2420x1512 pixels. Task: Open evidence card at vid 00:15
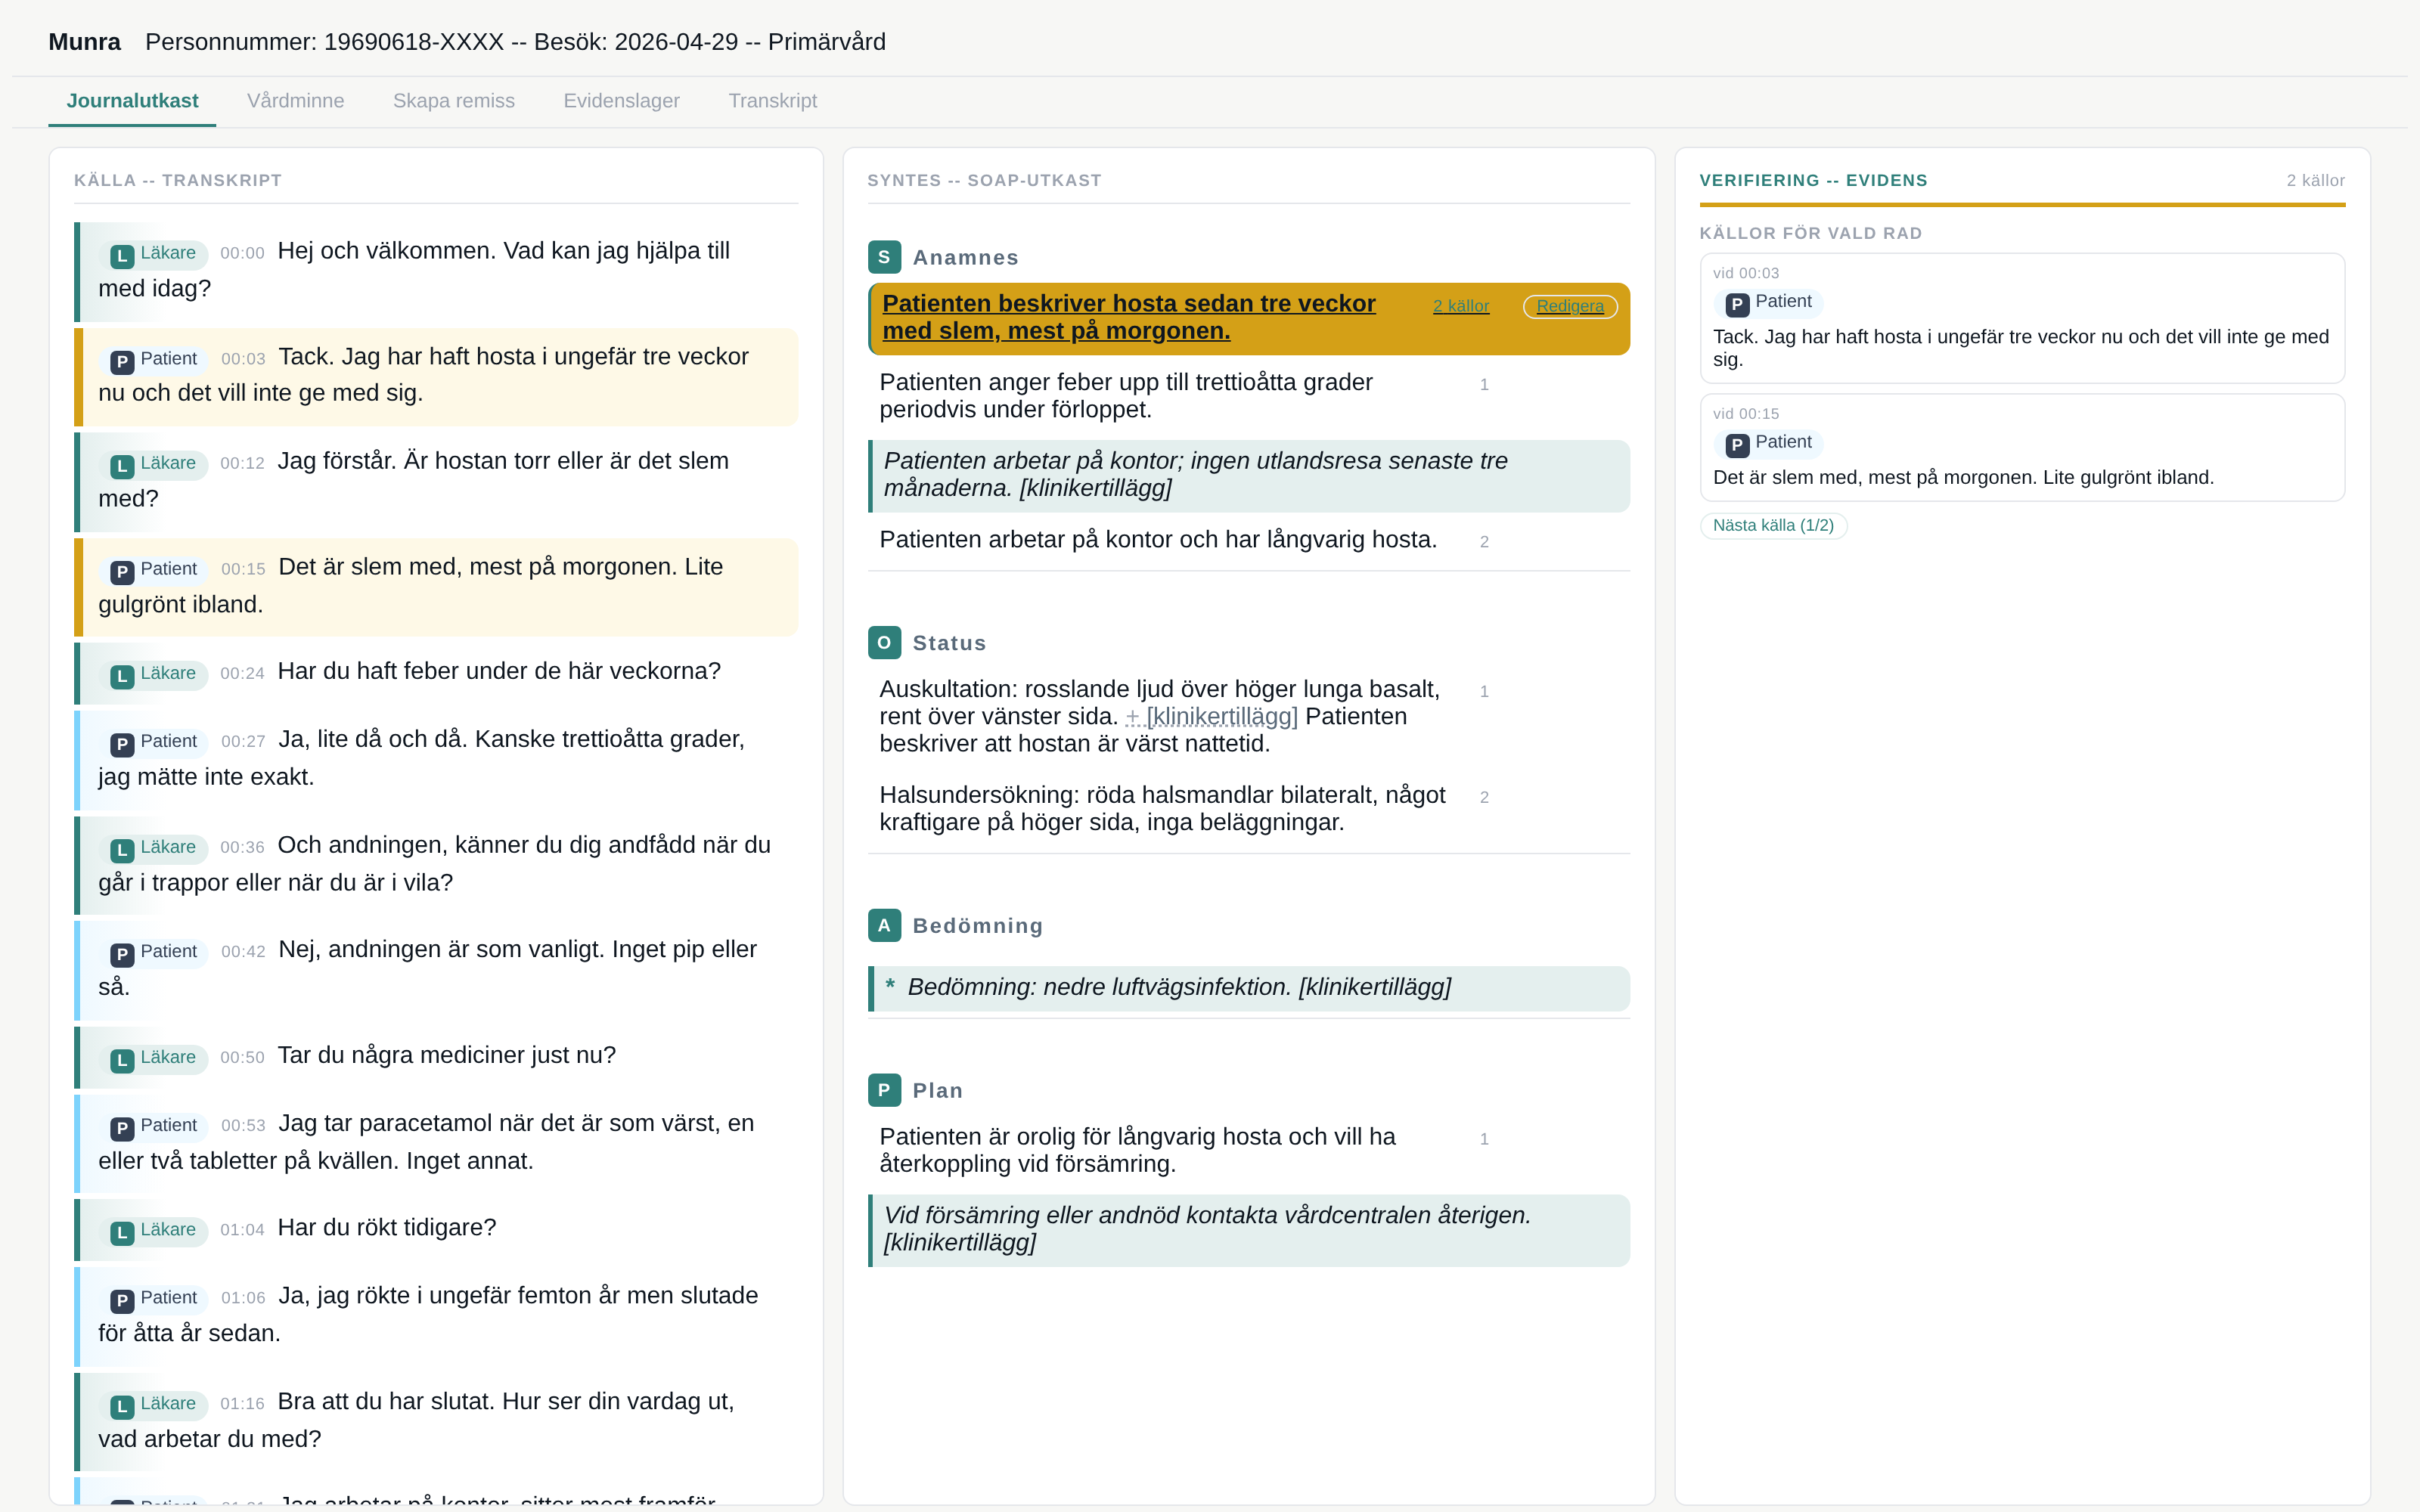point(2022,447)
